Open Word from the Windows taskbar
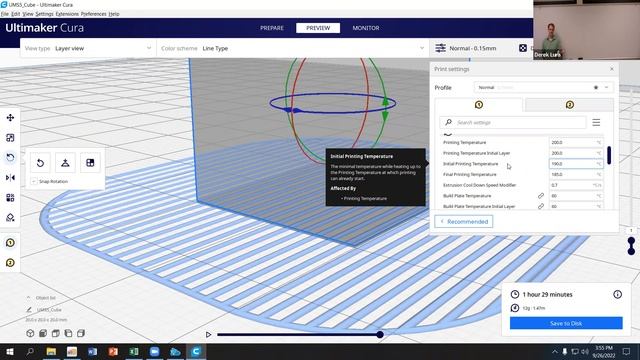The height and width of the screenshot is (360, 640). coord(93,351)
